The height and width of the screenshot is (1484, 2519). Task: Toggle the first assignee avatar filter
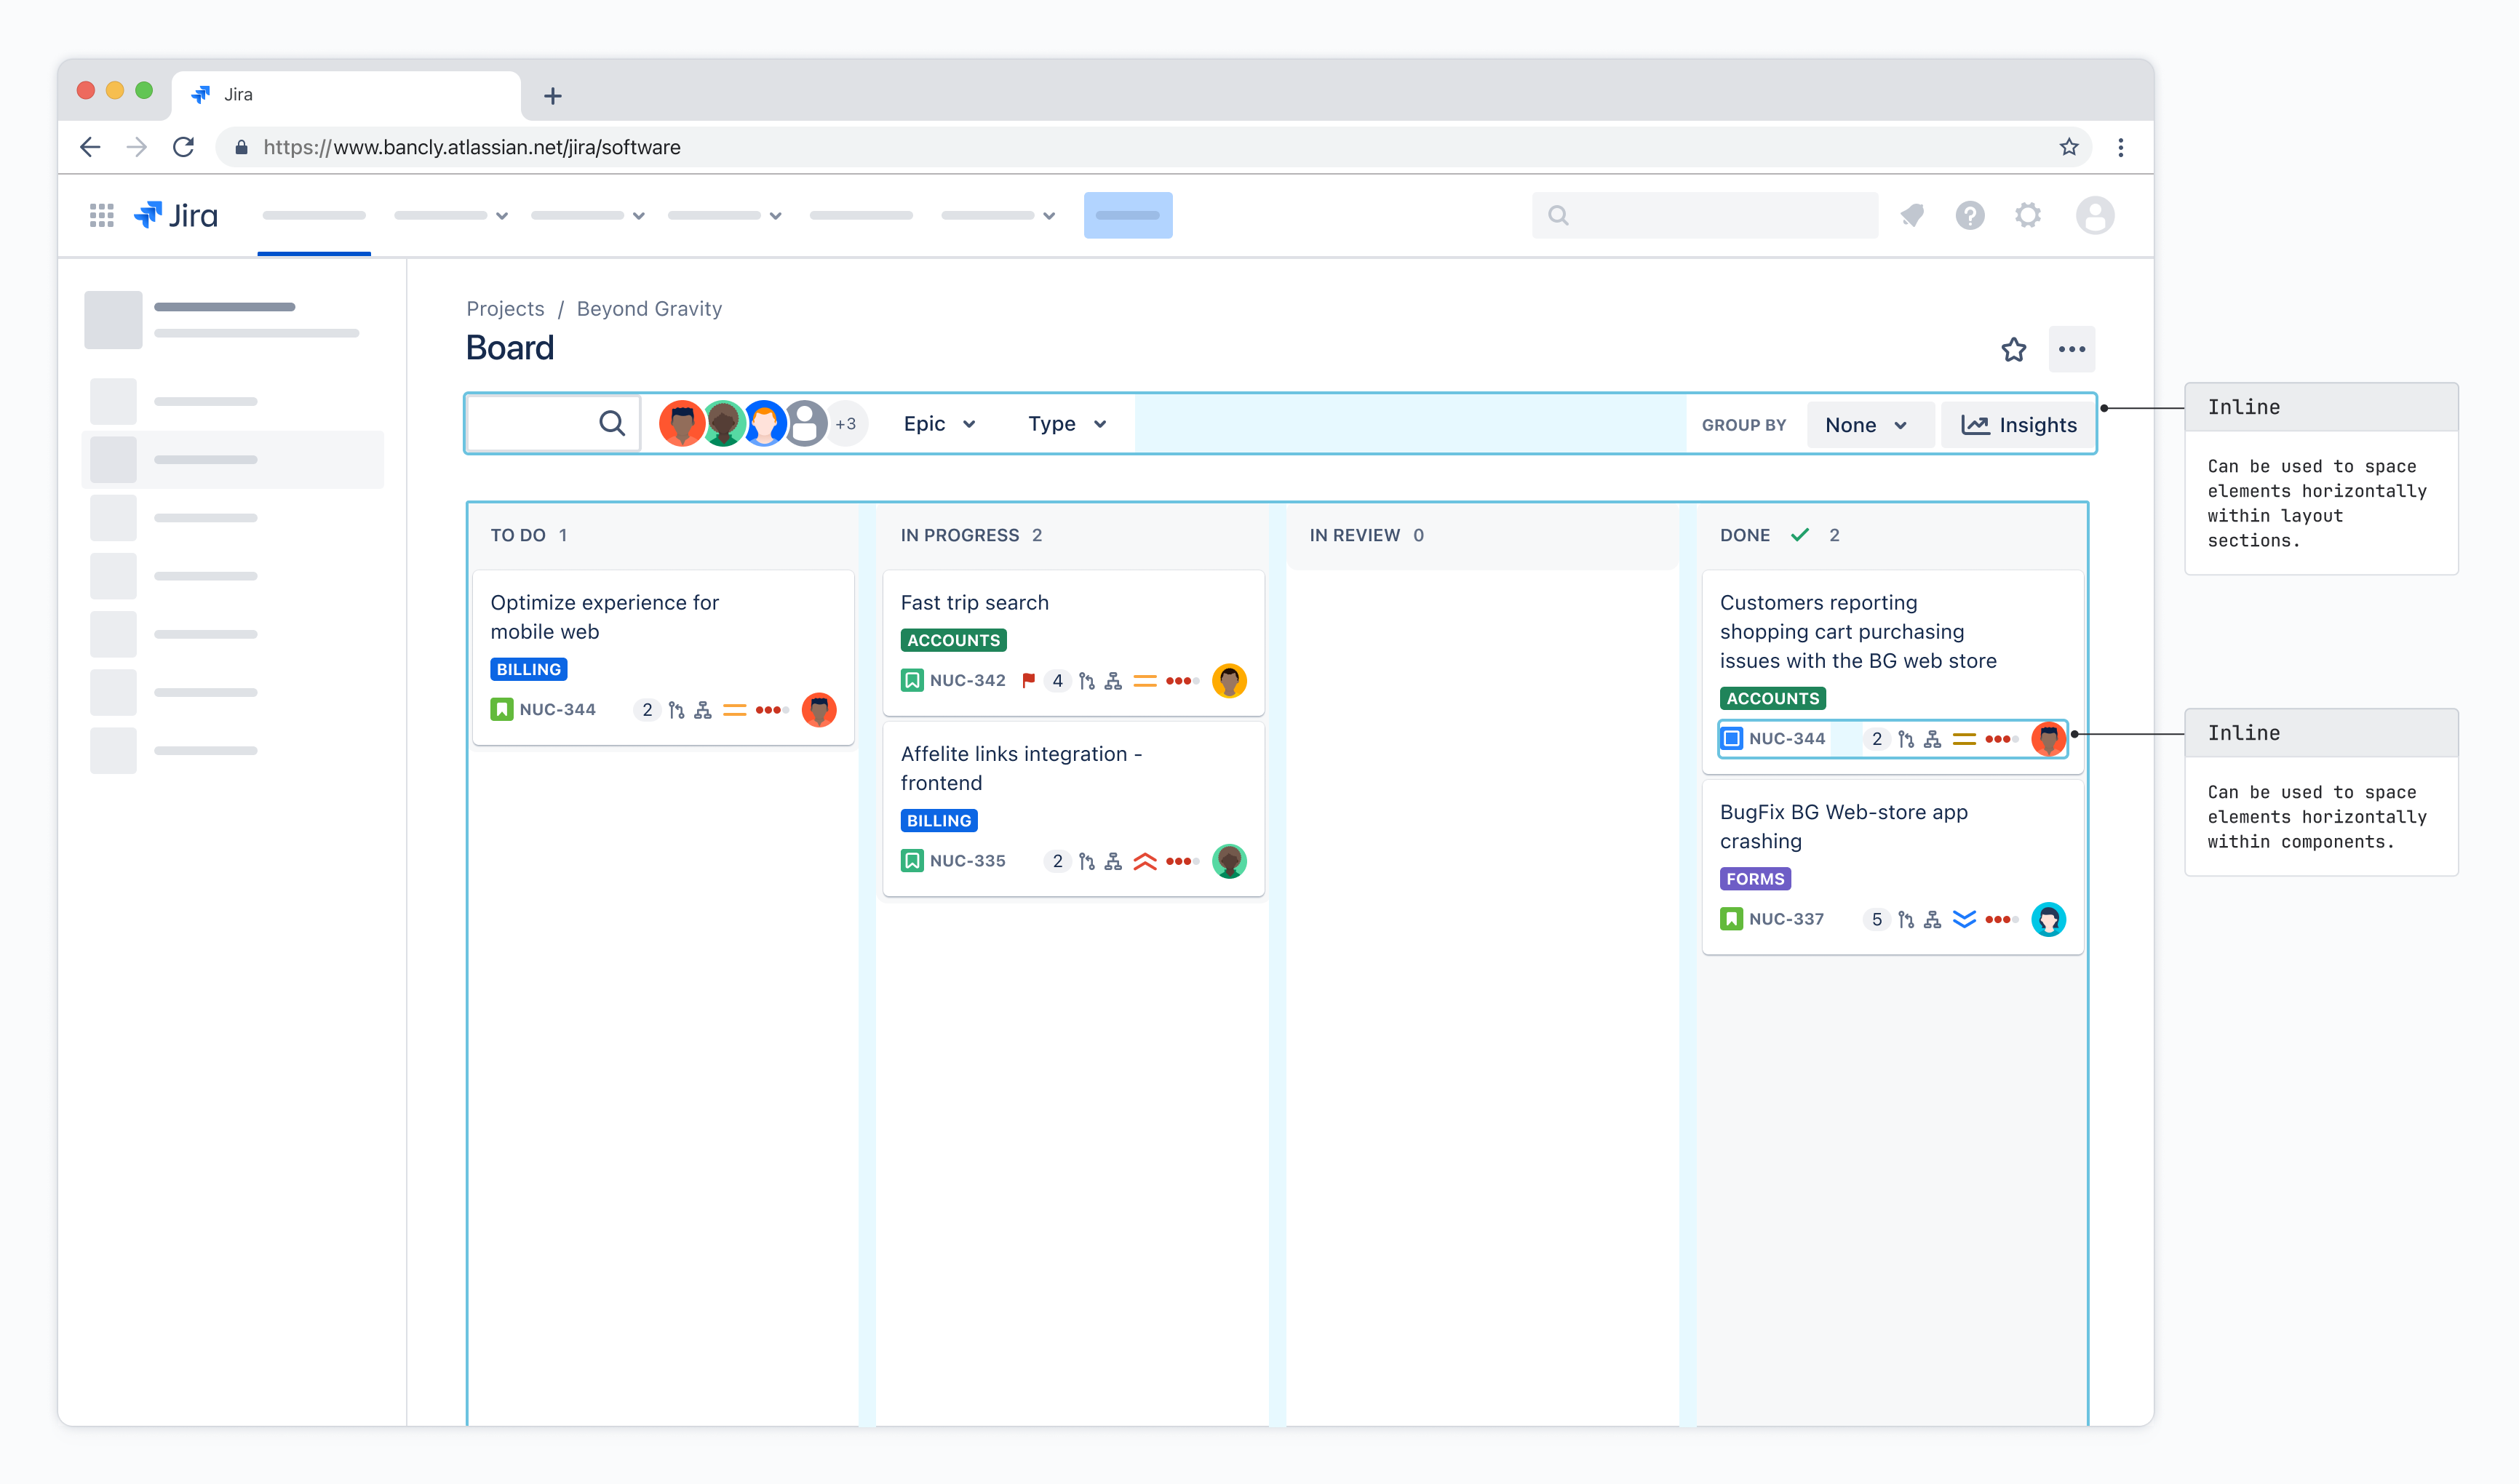[x=682, y=423]
